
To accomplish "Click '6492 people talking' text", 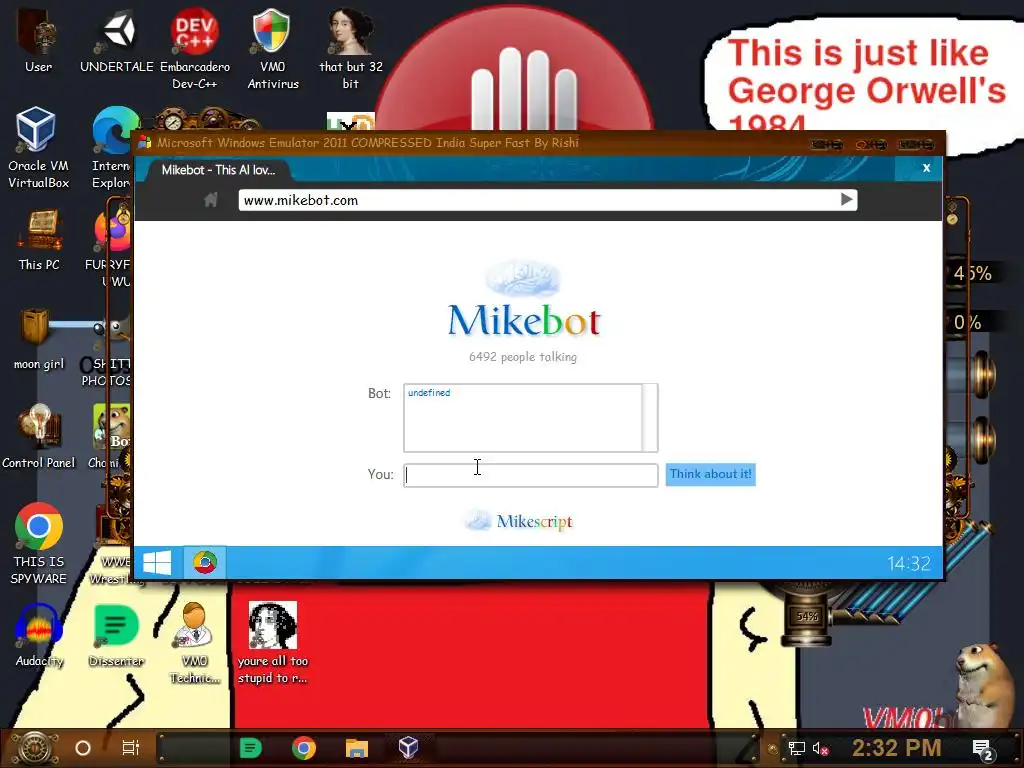I will click(522, 357).
